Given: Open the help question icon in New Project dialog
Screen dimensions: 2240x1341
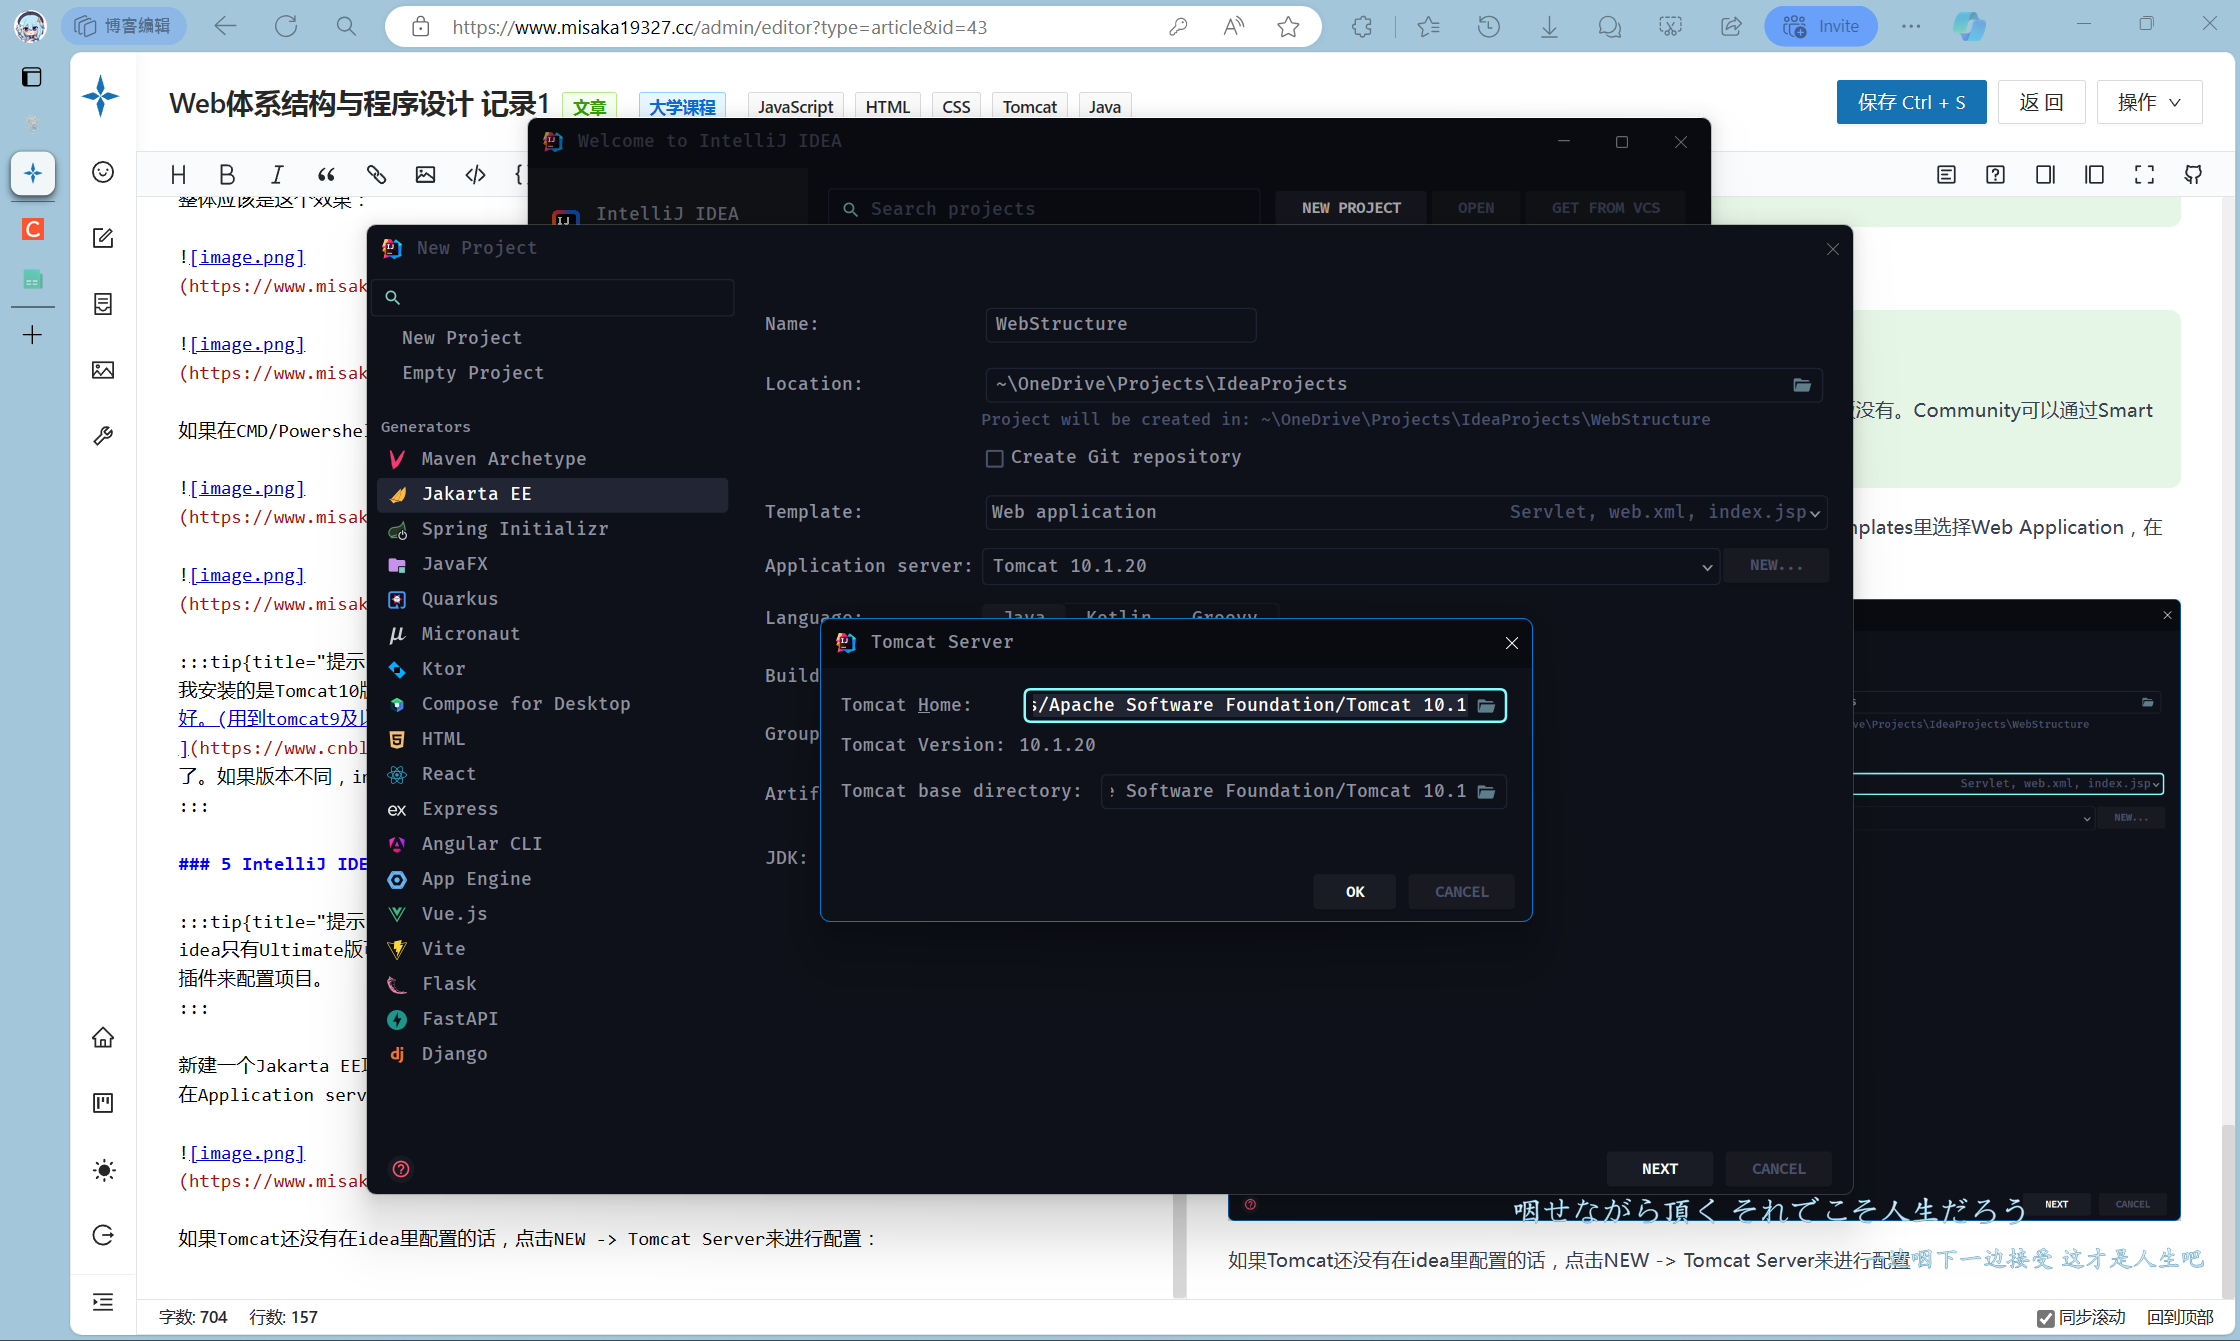Looking at the screenshot, I should (x=401, y=1169).
